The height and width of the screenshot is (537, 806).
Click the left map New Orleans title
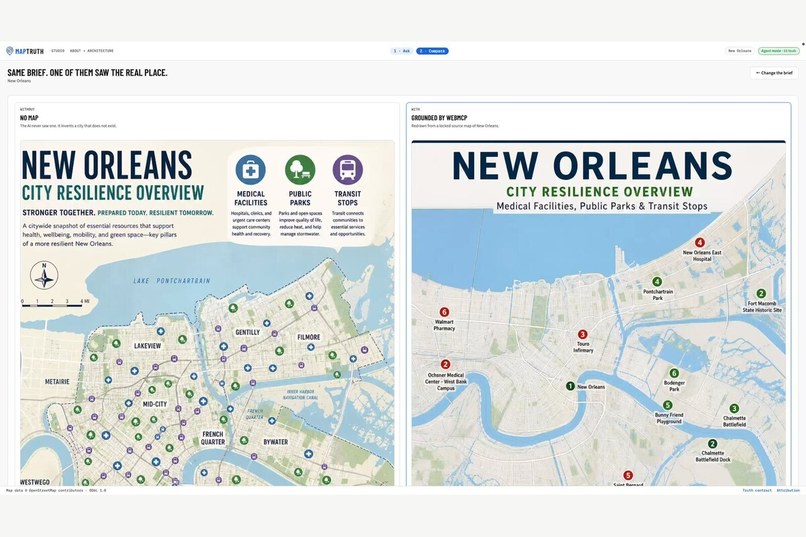pyautogui.click(x=107, y=165)
